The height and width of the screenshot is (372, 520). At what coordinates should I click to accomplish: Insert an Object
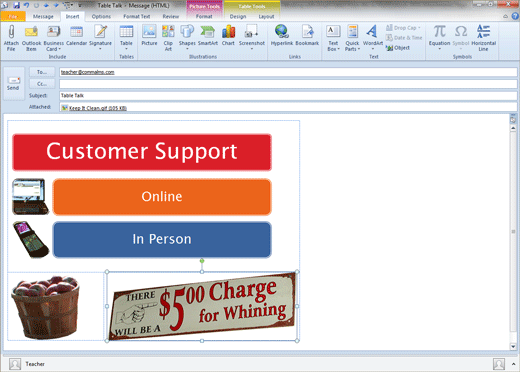[398, 48]
